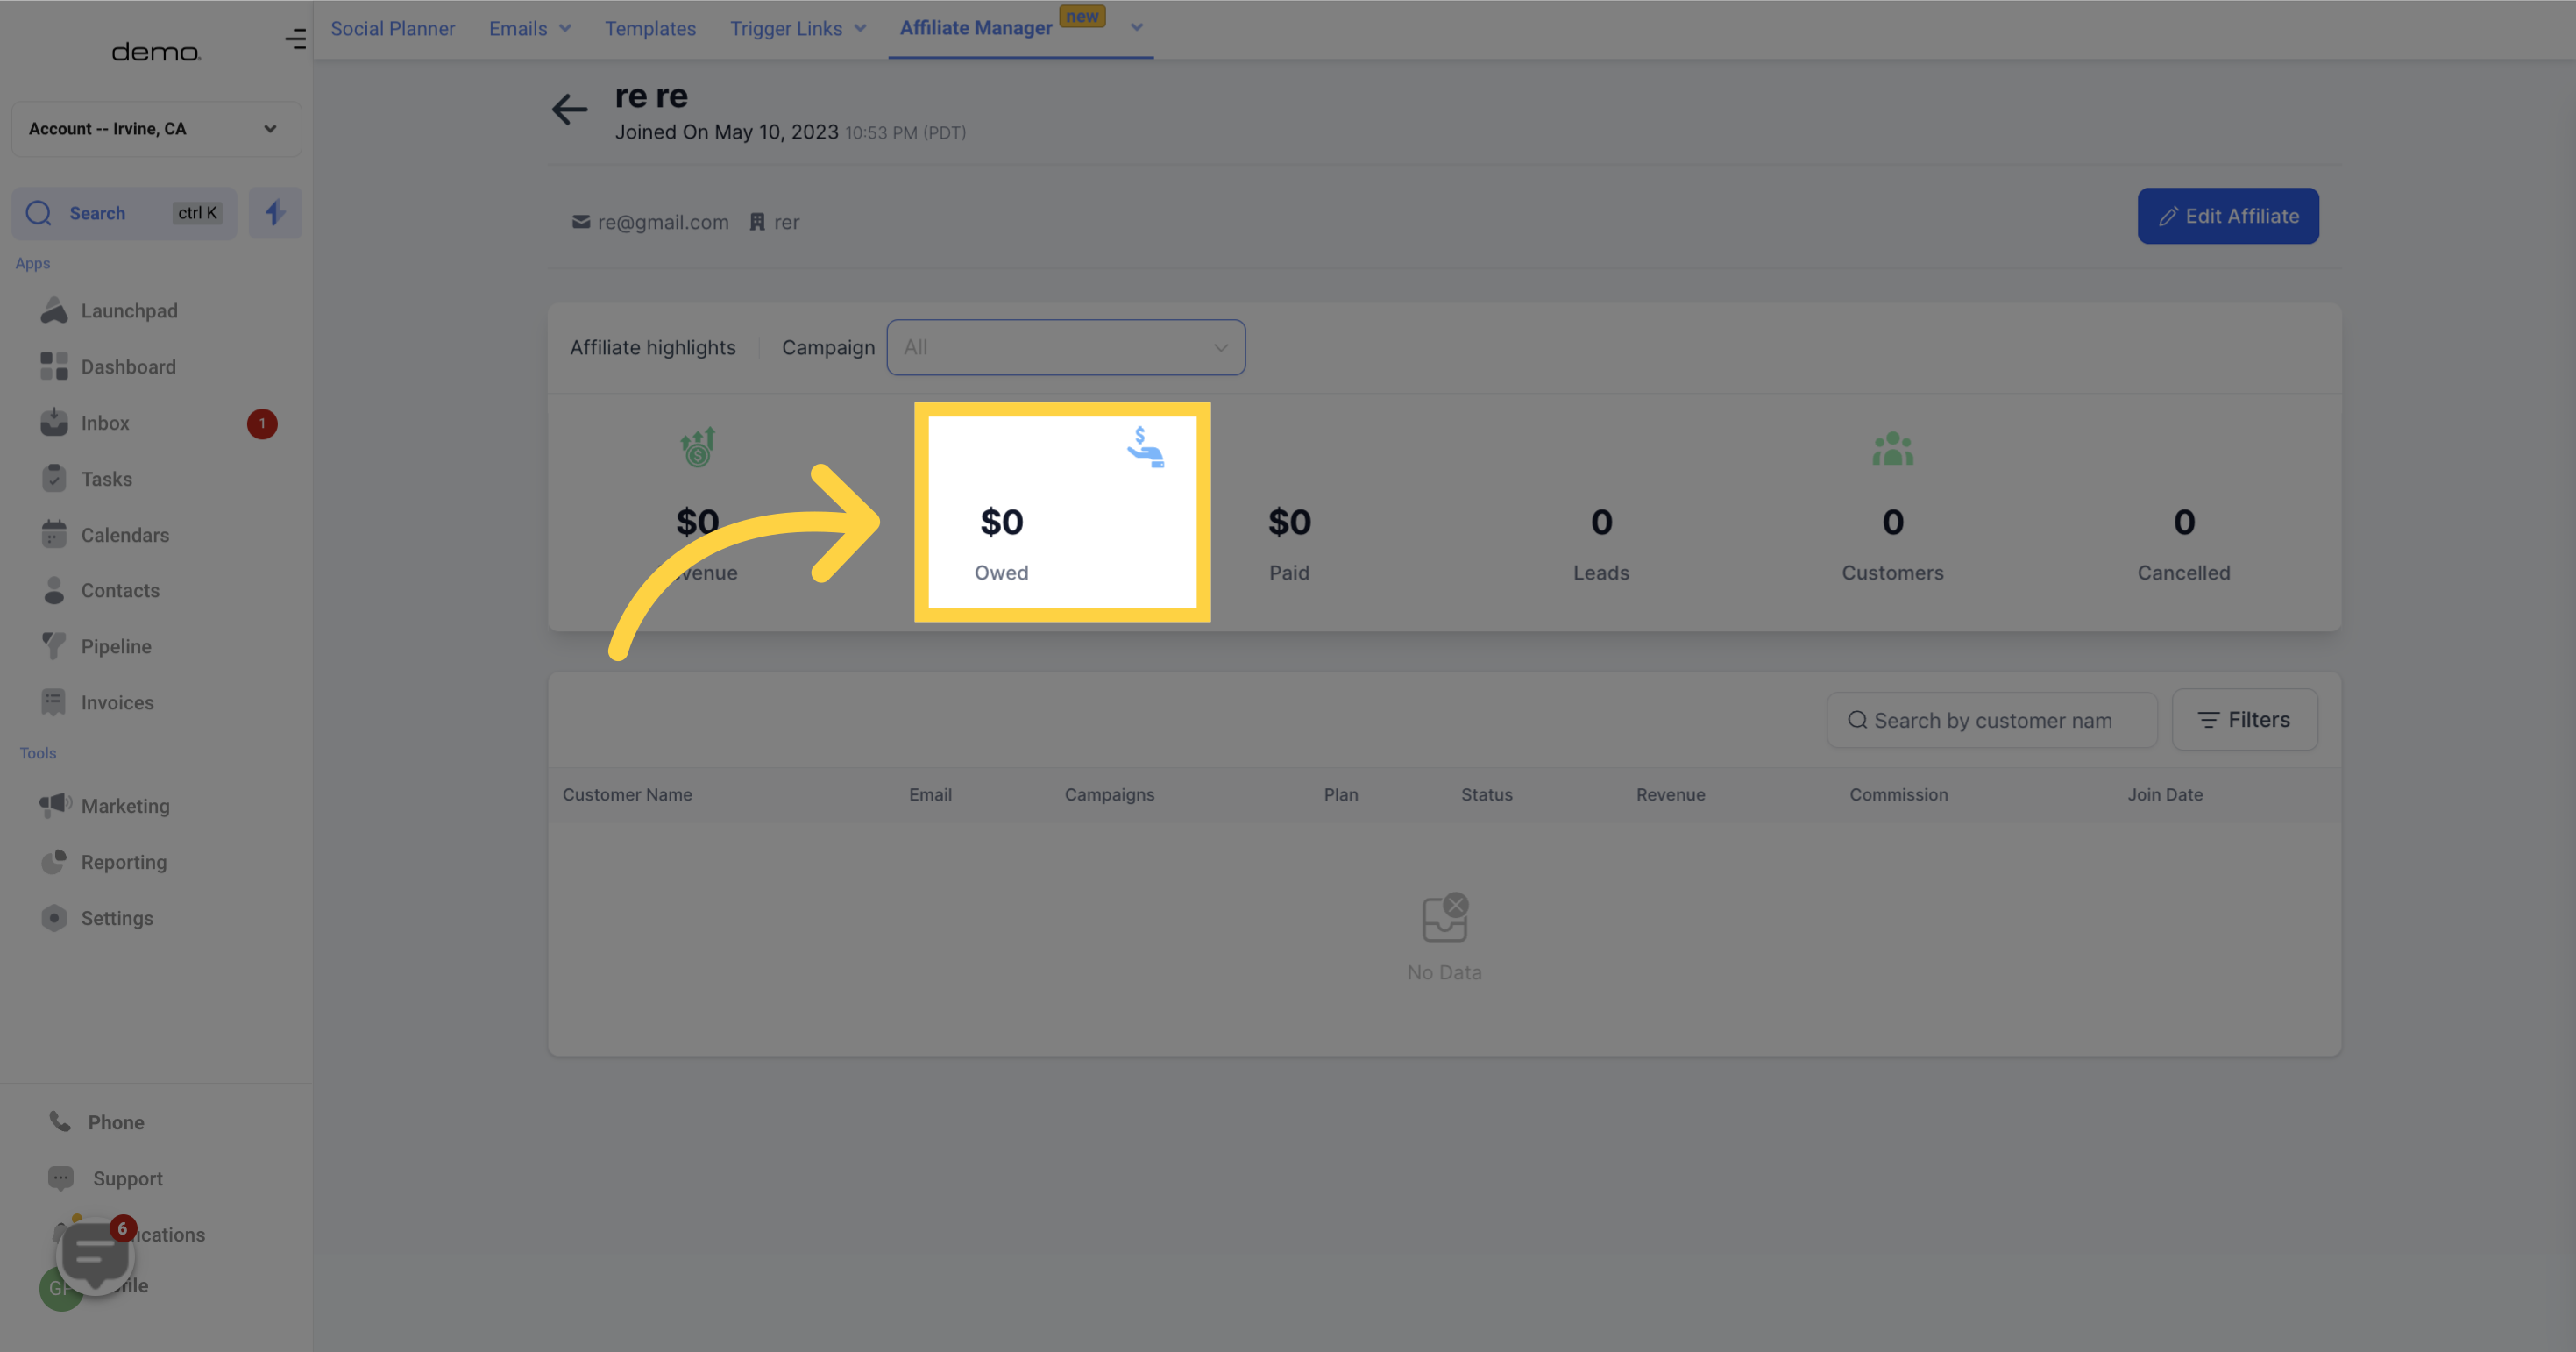
Task: Open the Launchpad sidebar item
Action: [129, 311]
